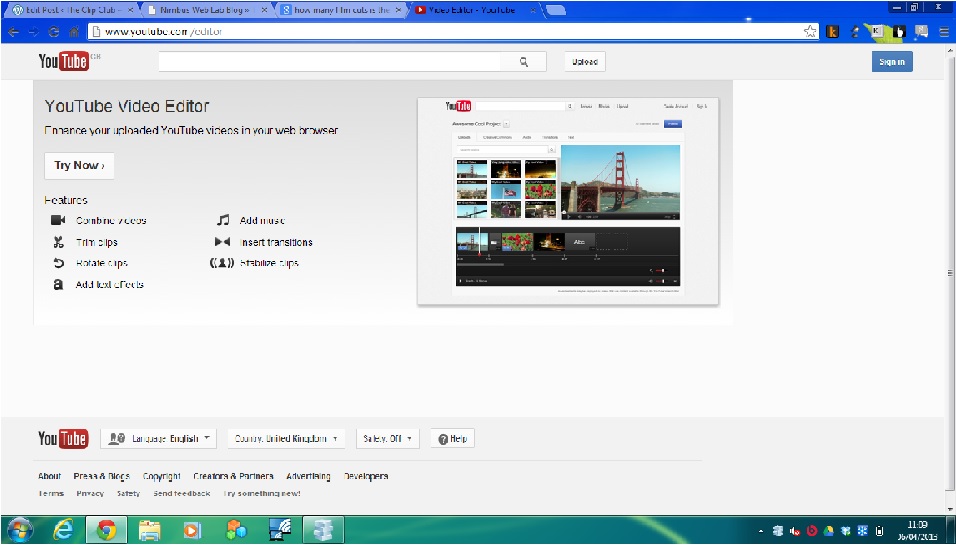This screenshot has width=956, height=546.
Task: Click the search magnifier icon
Action: point(524,62)
